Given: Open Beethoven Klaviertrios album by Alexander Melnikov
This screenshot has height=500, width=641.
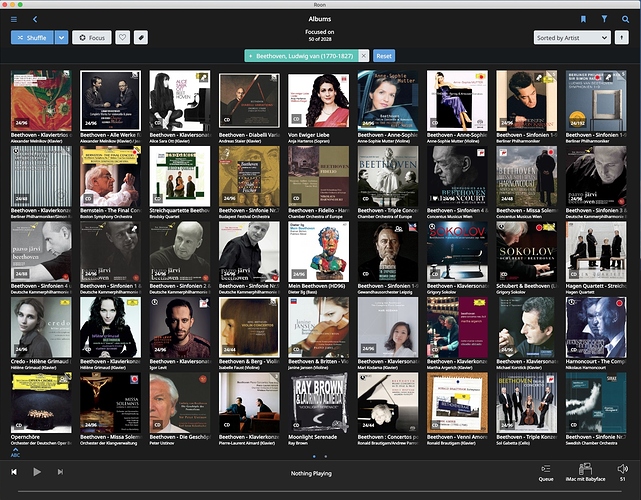Looking at the screenshot, I should (x=41, y=101).
